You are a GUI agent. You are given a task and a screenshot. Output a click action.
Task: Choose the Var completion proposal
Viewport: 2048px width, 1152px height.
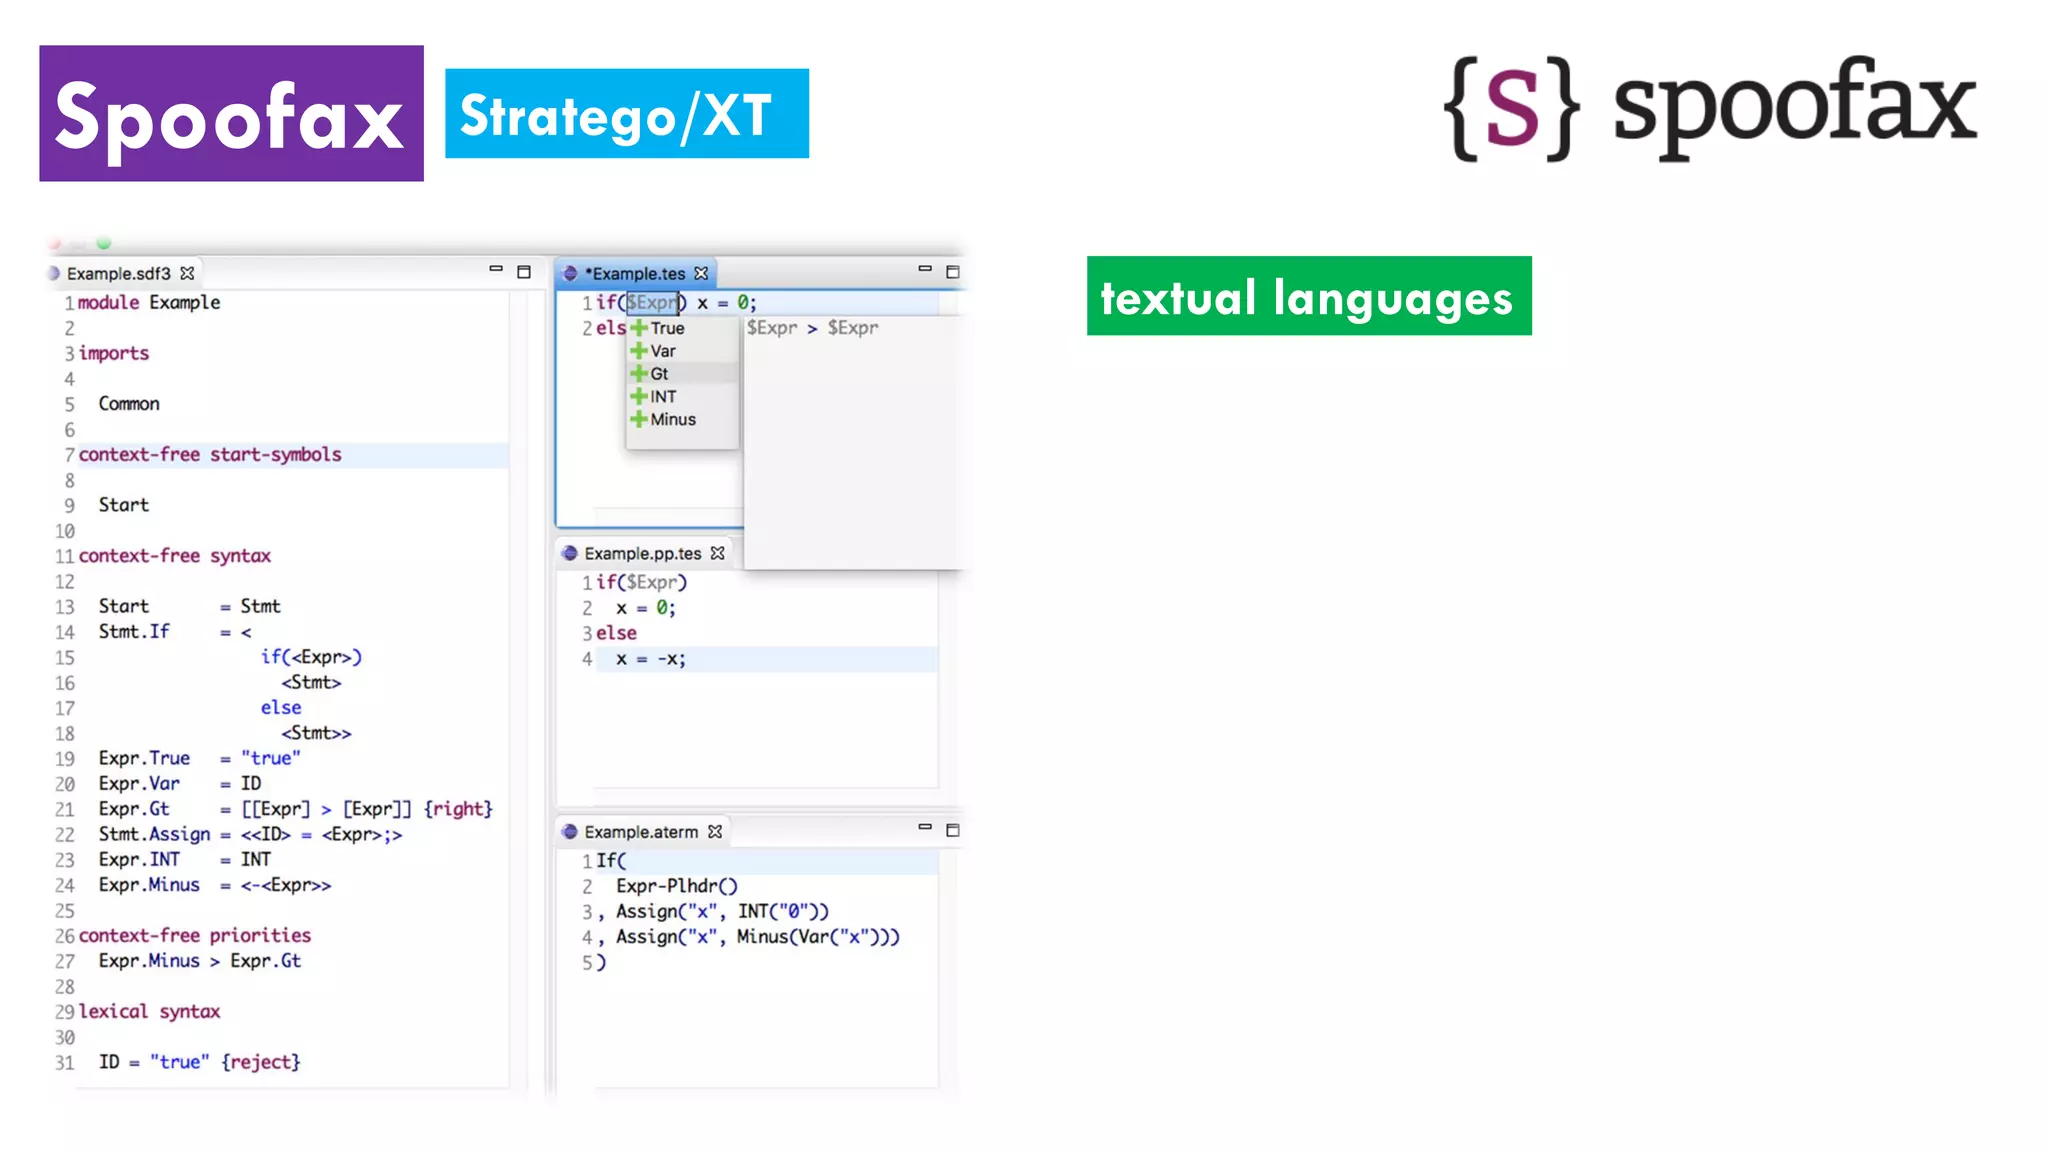click(x=663, y=351)
